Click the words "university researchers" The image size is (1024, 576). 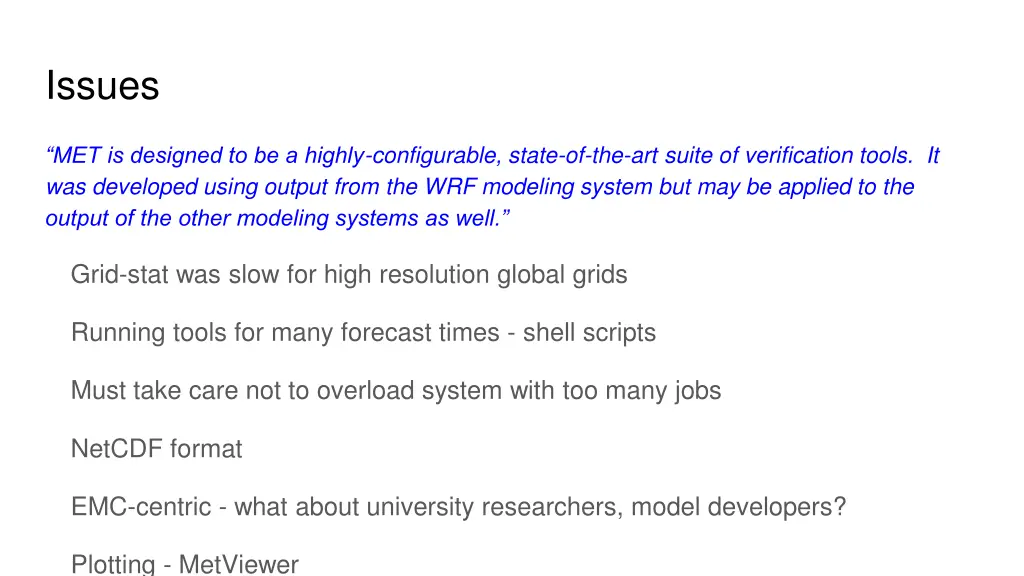[494, 507]
